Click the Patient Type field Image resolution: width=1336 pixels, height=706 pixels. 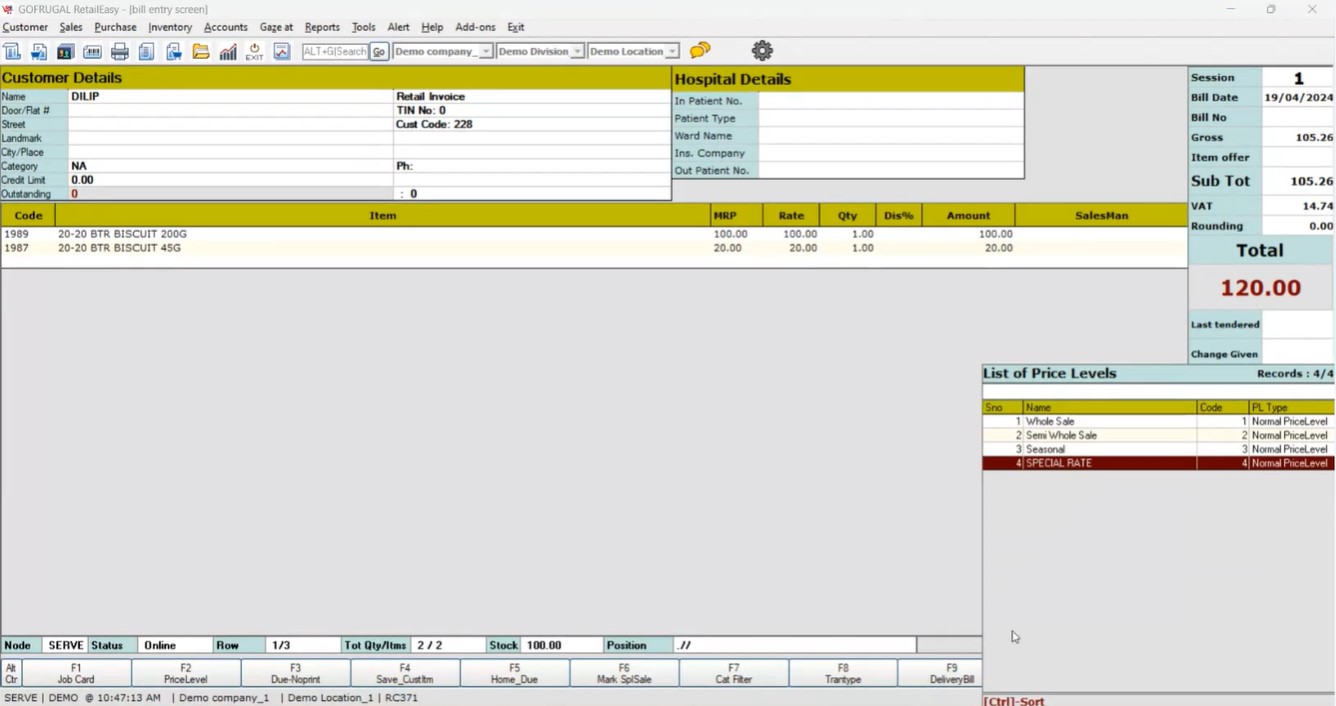[x=890, y=118]
